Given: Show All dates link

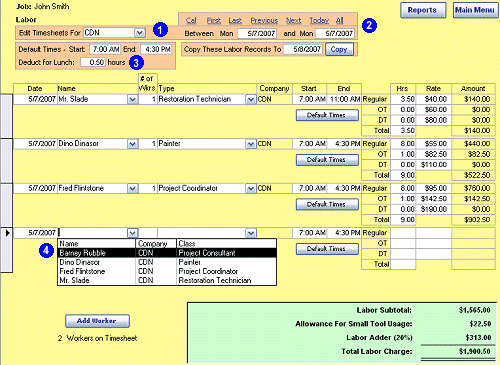Looking at the screenshot, I should tap(339, 21).
